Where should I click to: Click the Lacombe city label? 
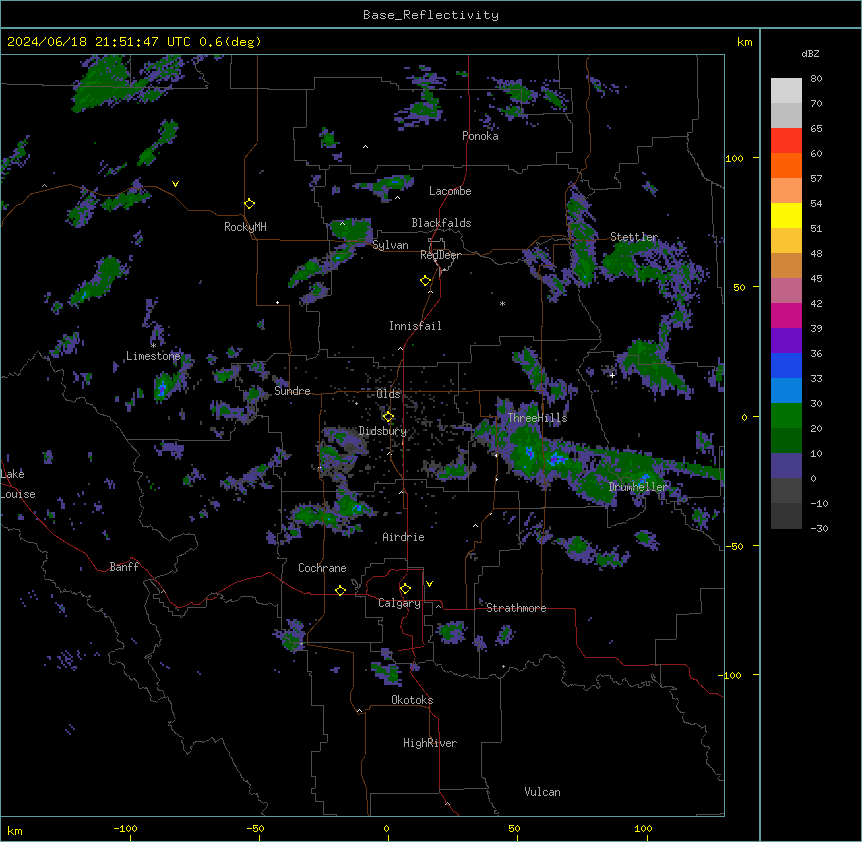pyautogui.click(x=450, y=191)
